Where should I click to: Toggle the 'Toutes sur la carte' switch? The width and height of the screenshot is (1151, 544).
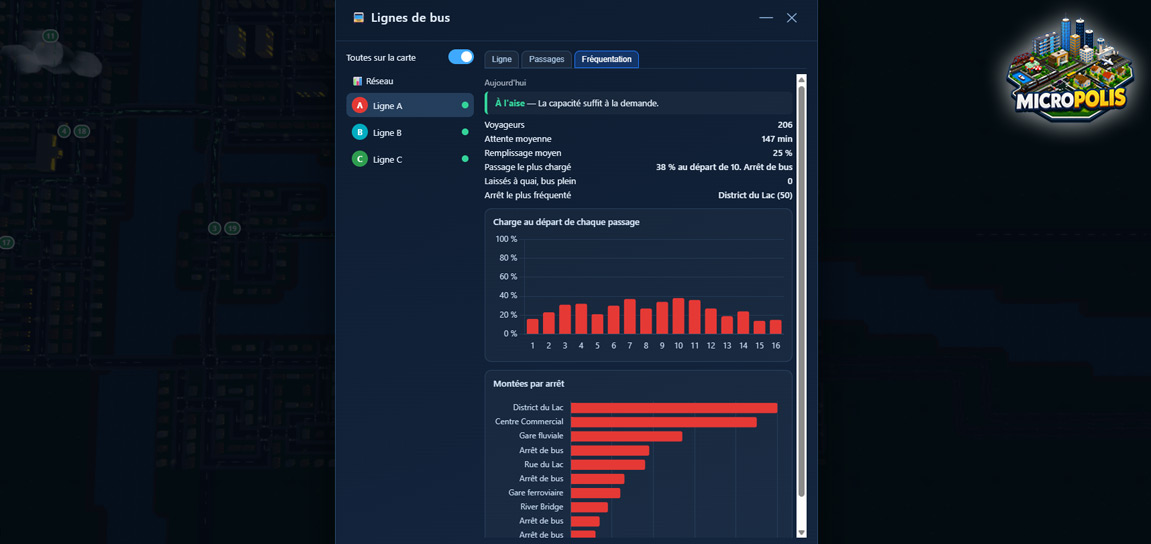tap(461, 57)
